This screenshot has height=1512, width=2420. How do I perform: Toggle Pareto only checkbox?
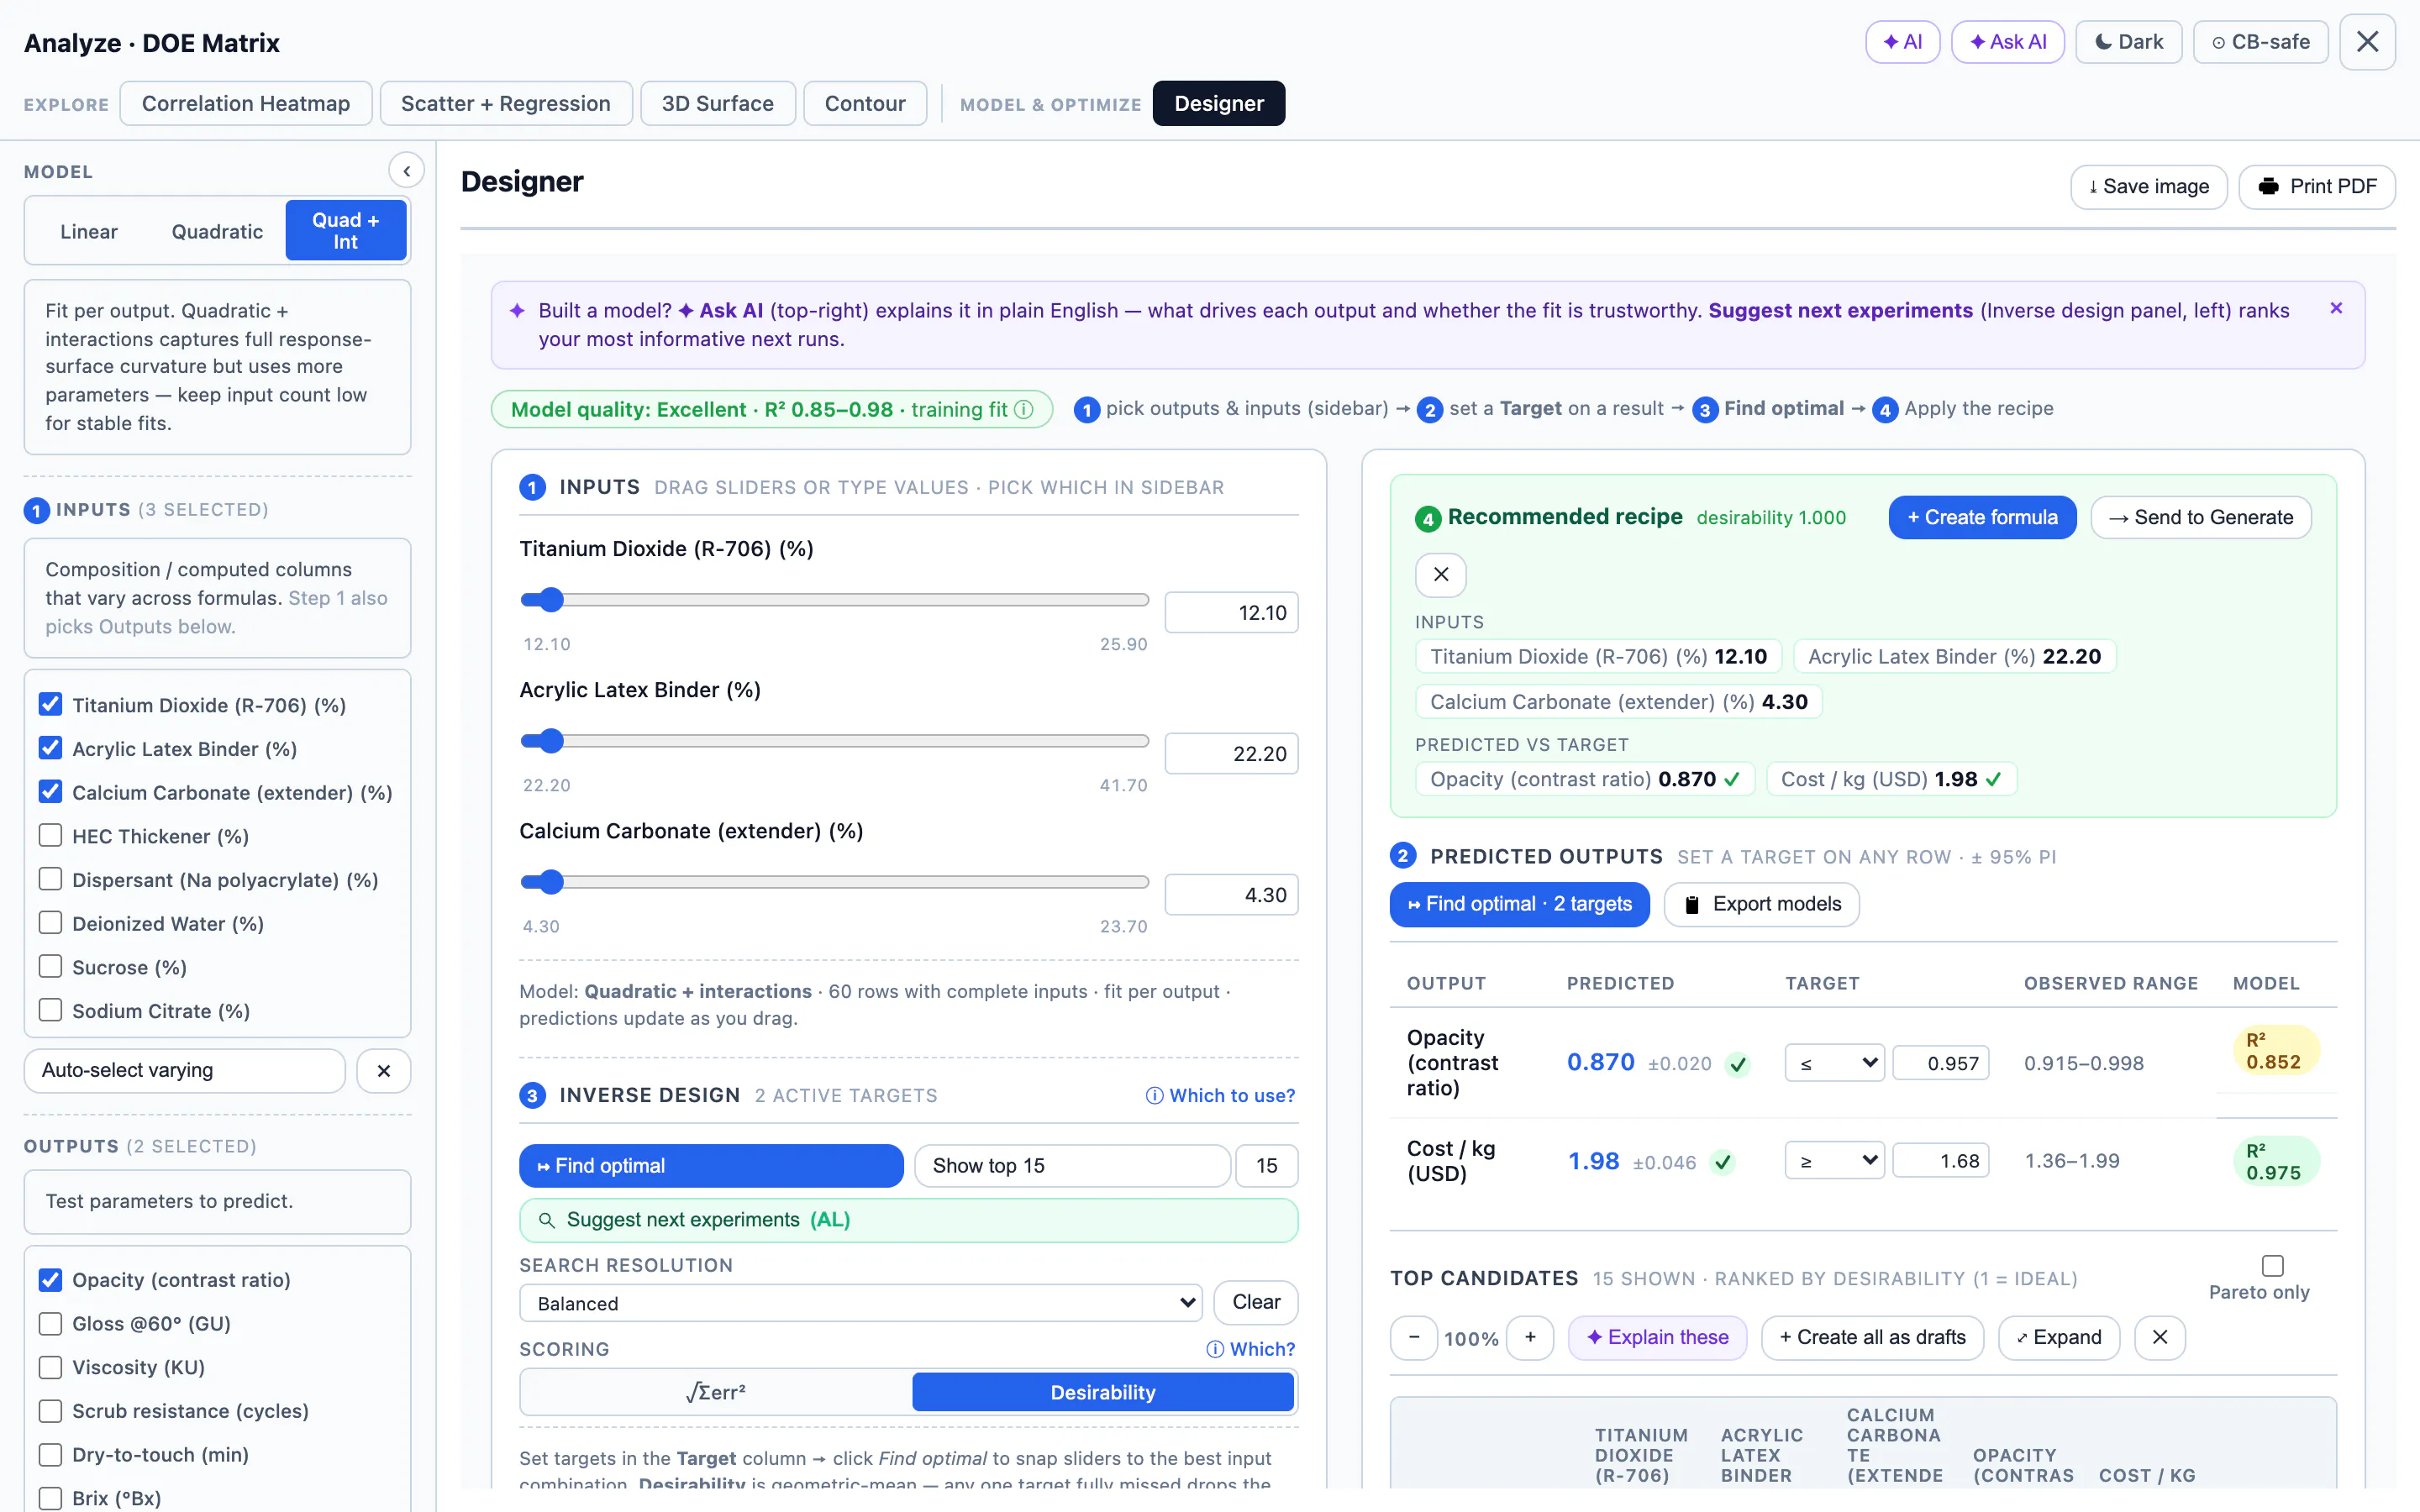pyautogui.click(x=2272, y=1266)
